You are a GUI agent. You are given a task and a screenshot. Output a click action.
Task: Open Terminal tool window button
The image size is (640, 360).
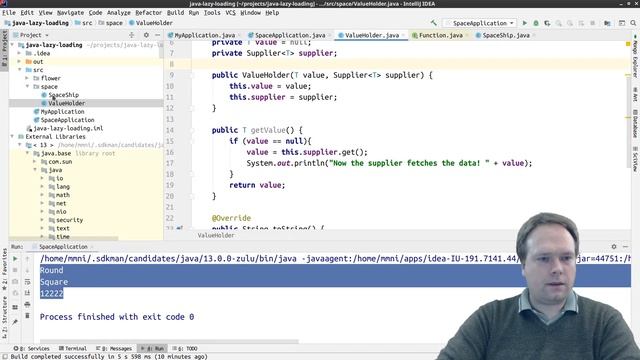[73, 349]
